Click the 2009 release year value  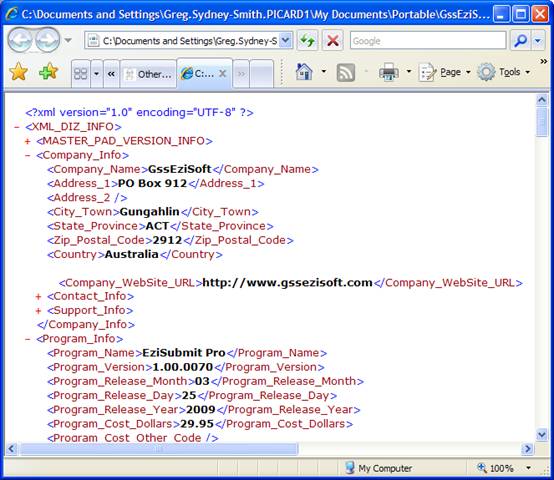click(x=201, y=409)
